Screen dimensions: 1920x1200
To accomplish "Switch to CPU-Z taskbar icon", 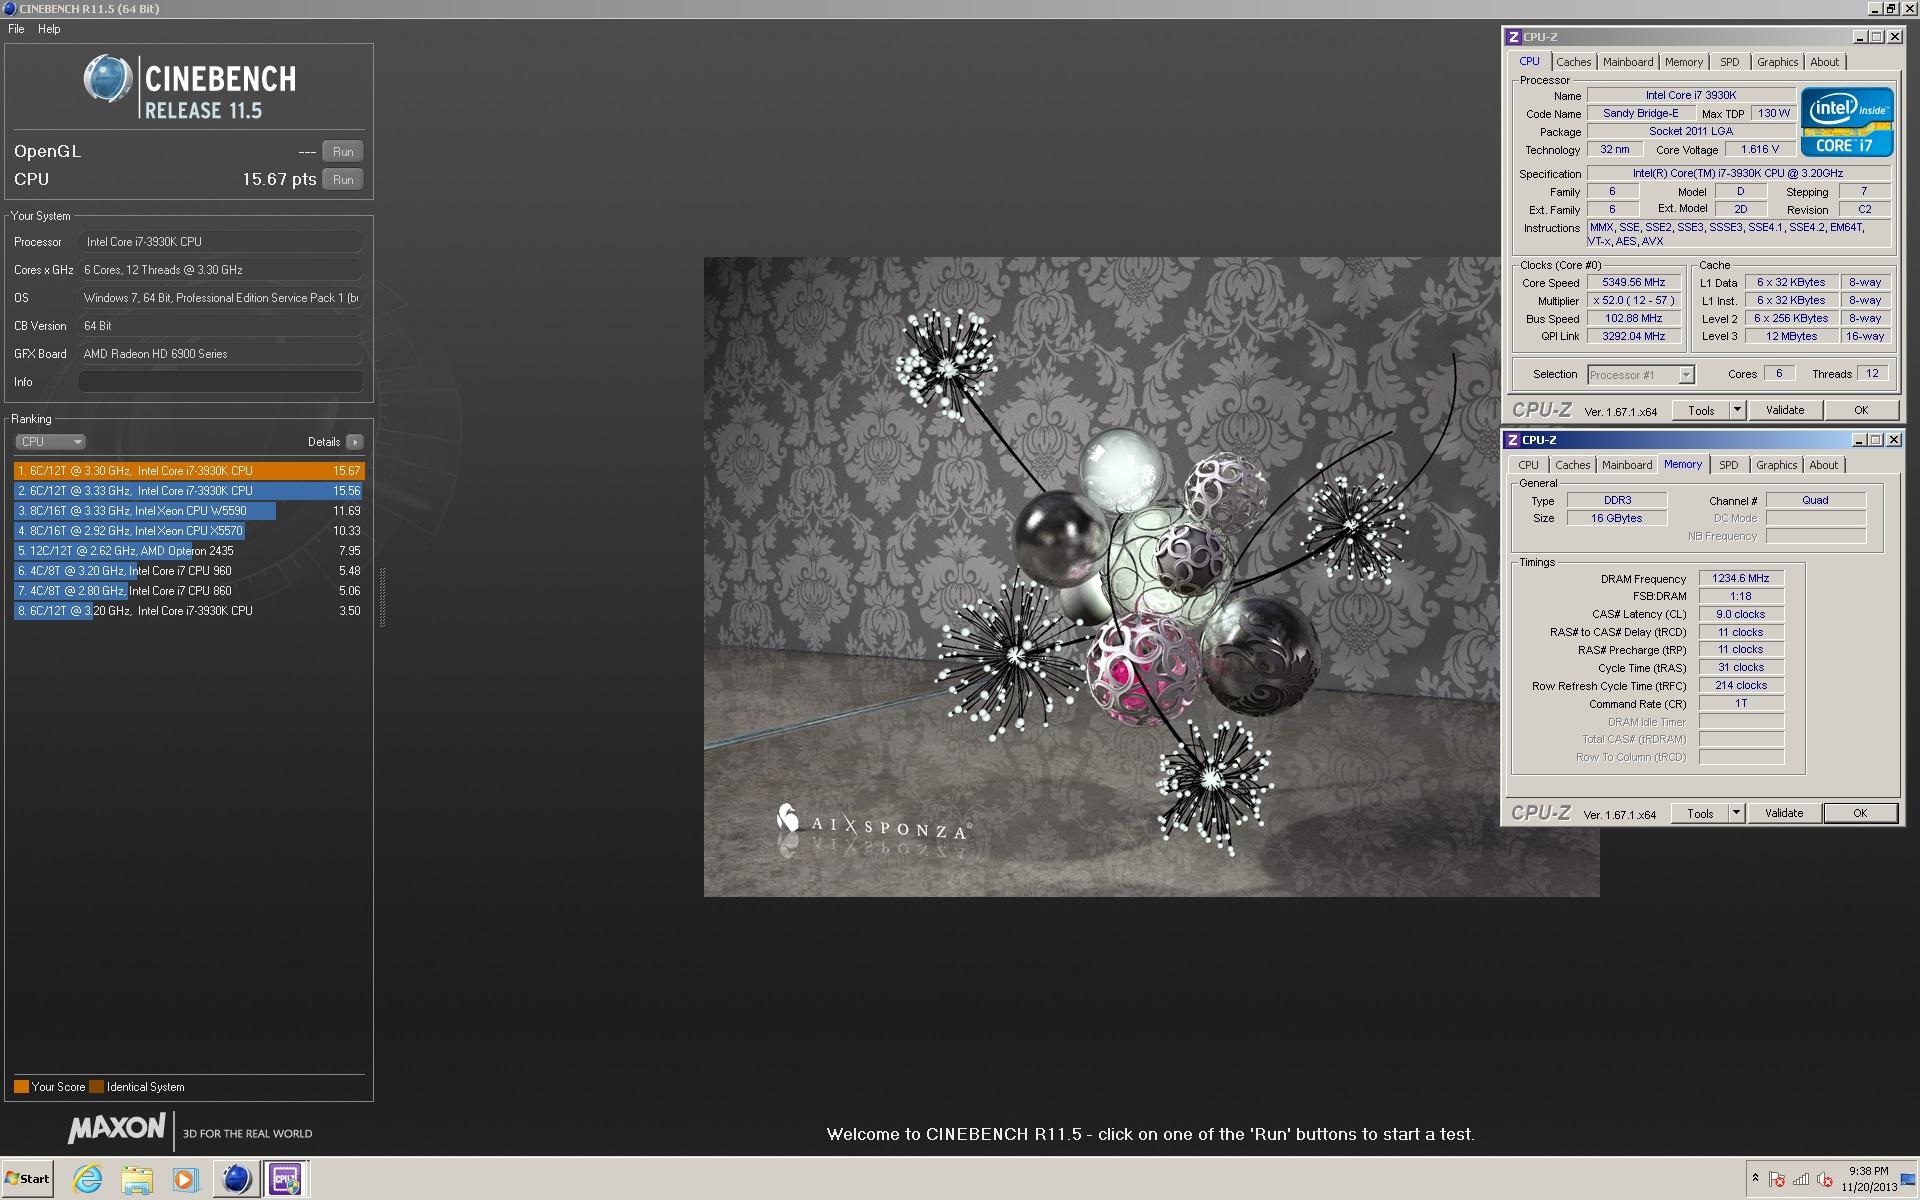I will (286, 1180).
